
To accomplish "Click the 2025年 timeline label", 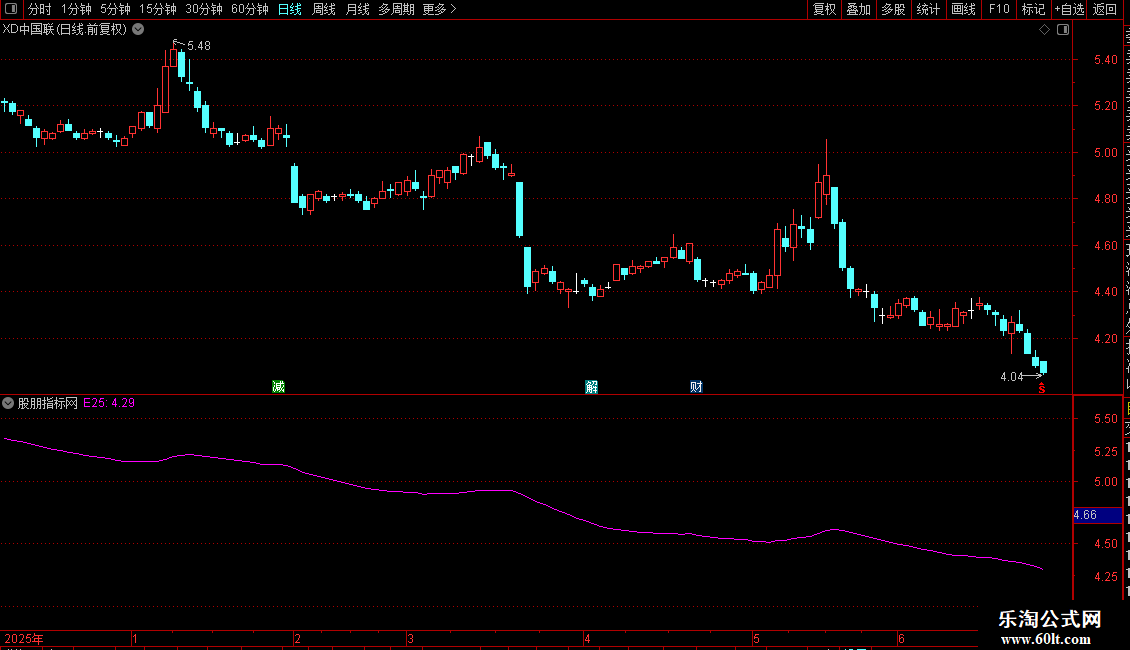I will [x=24, y=638].
